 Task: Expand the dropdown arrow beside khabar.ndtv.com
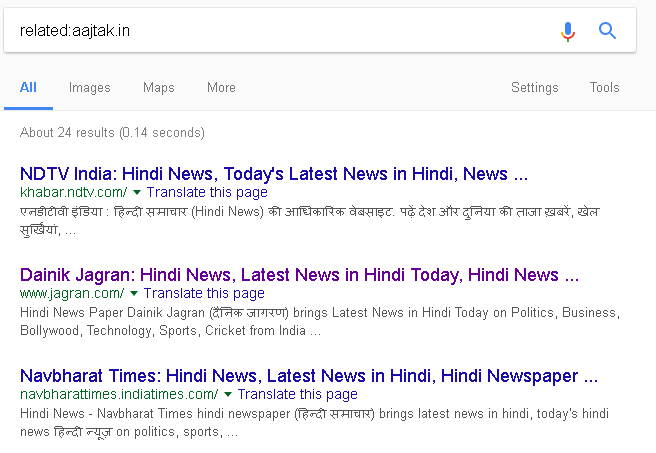[x=137, y=192]
